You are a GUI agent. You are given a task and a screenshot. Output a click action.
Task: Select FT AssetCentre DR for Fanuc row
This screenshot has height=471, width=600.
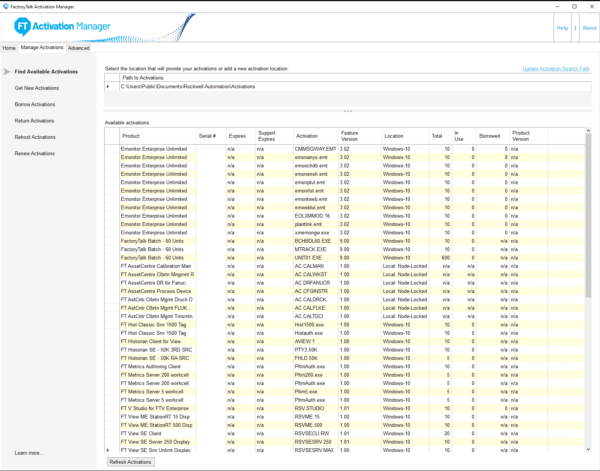(x=345, y=283)
